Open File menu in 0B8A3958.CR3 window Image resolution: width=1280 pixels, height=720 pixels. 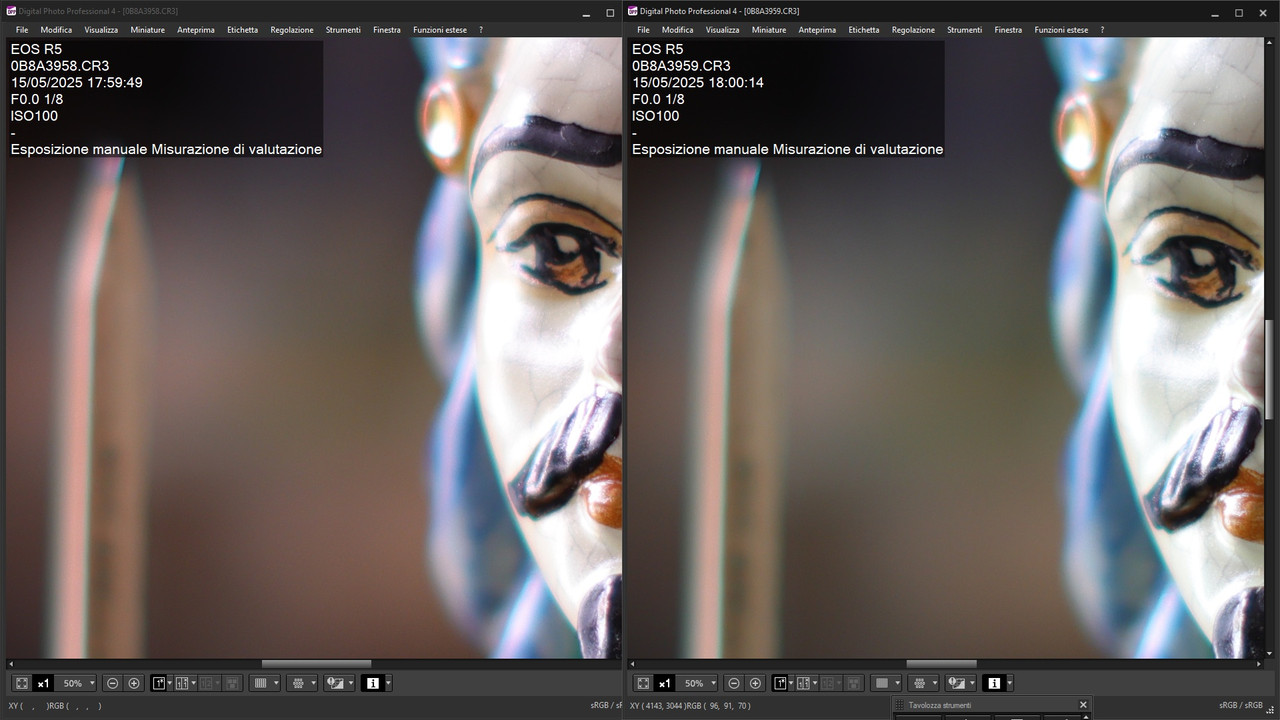pos(22,30)
